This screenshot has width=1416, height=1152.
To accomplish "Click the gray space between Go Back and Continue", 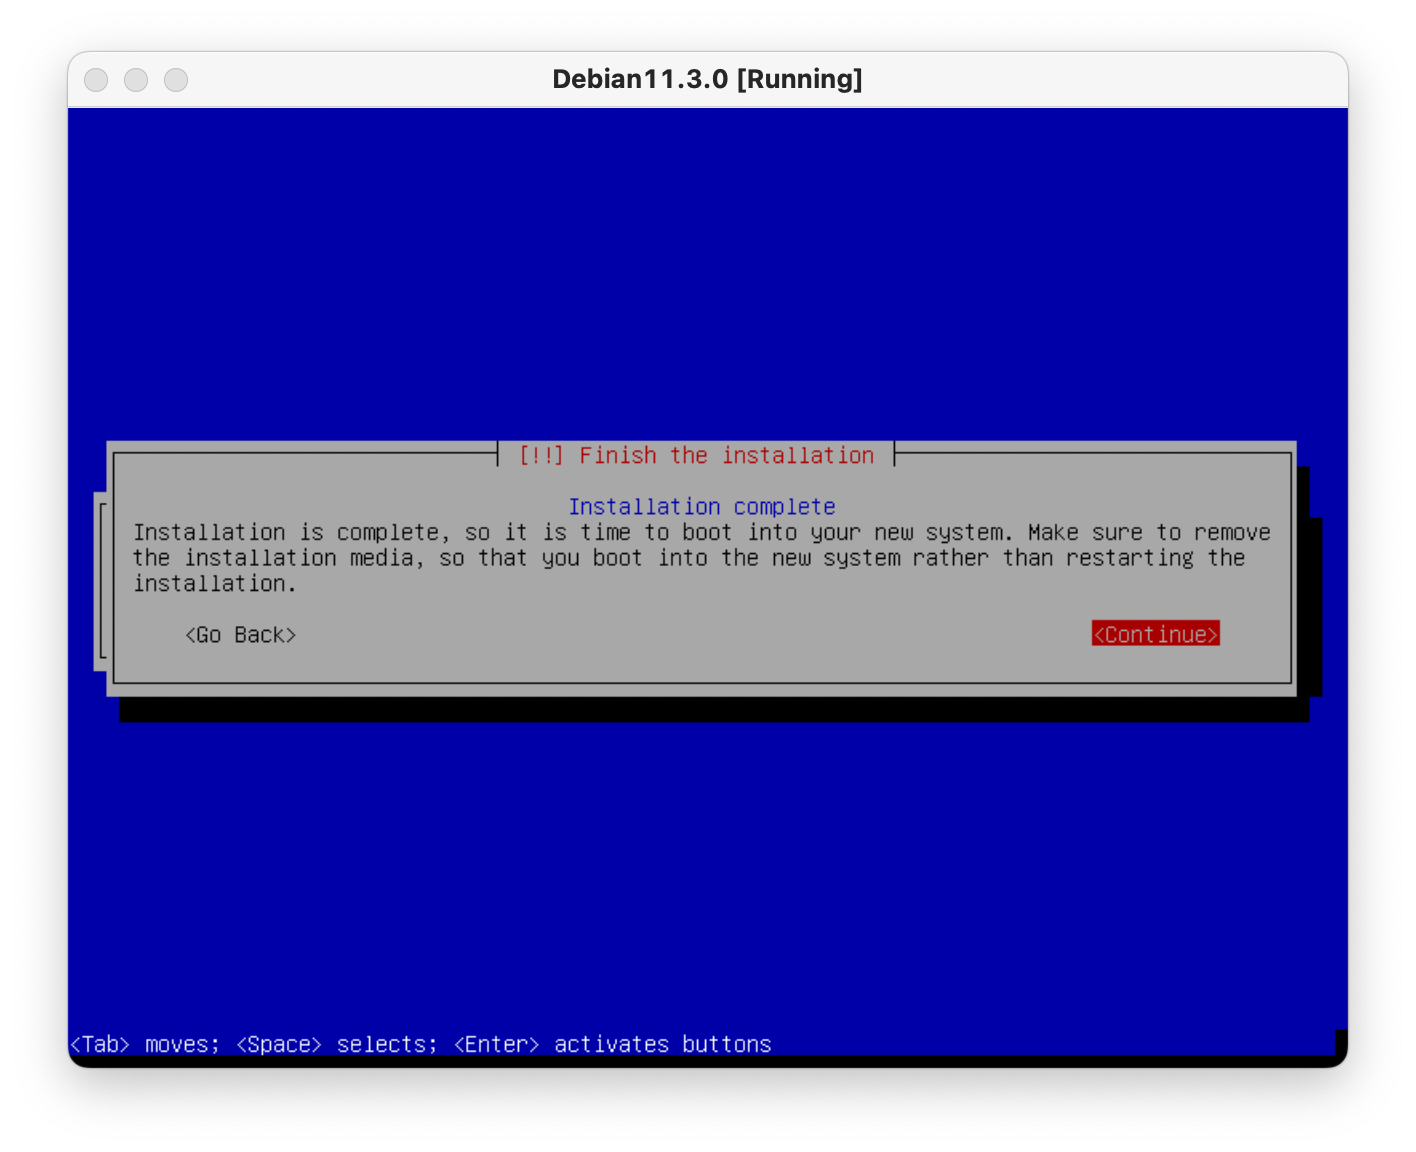I will tap(690, 635).
